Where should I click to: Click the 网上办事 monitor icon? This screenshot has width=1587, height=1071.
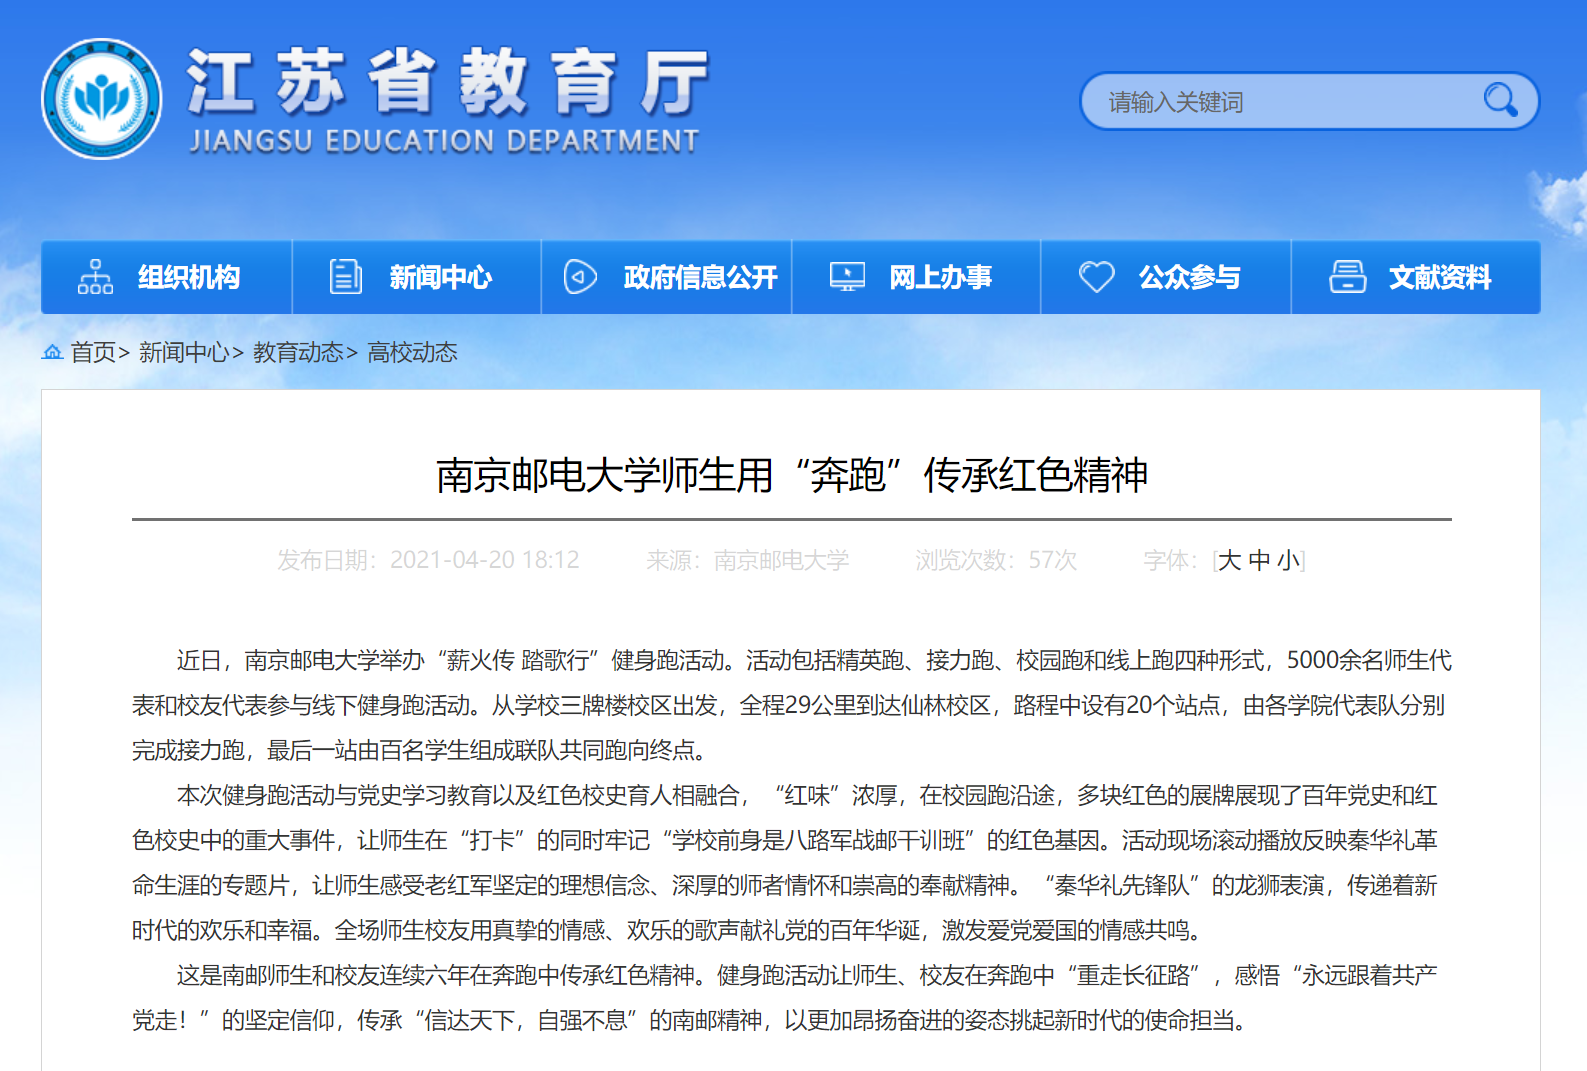[847, 277]
